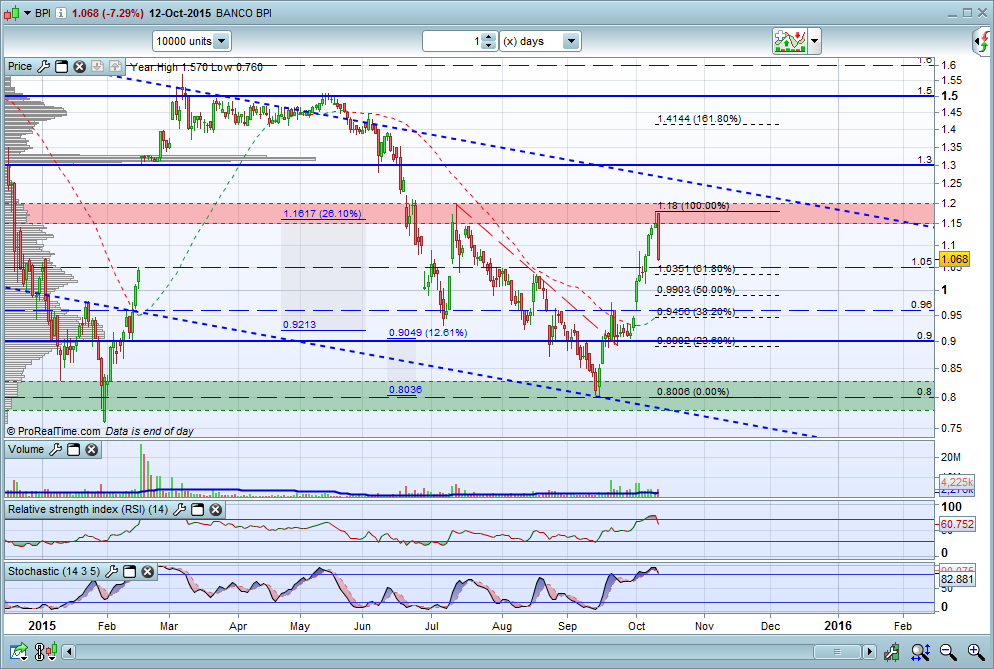
Task: Open the chart export arrow icon
Action: pos(18,651)
